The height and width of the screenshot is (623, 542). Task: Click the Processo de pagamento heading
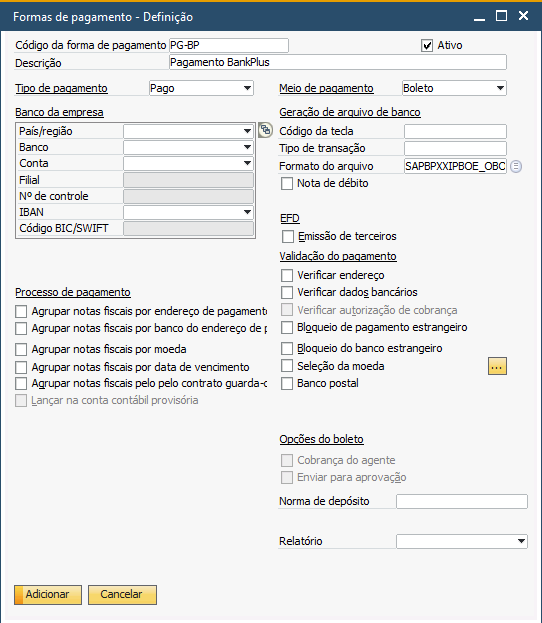pyautogui.click(x=73, y=292)
